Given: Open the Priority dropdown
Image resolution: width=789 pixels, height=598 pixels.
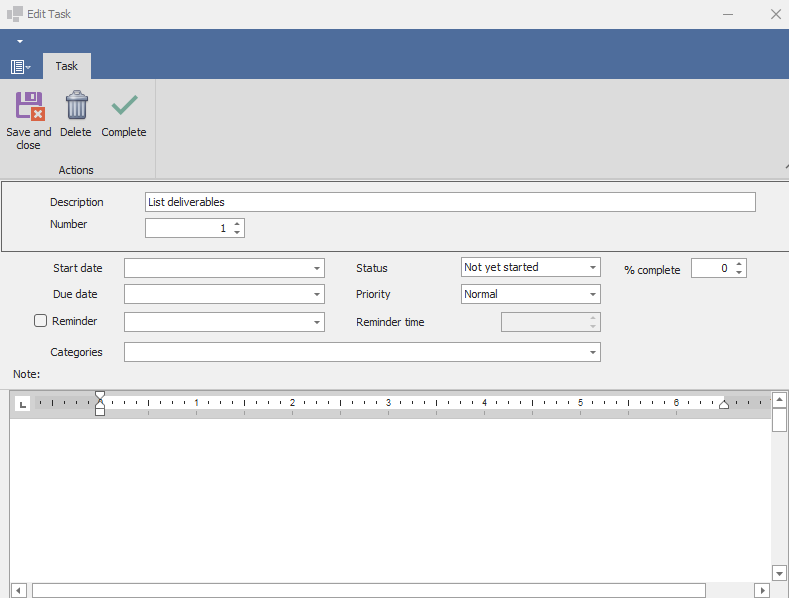Looking at the screenshot, I should pyautogui.click(x=593, y=295).
